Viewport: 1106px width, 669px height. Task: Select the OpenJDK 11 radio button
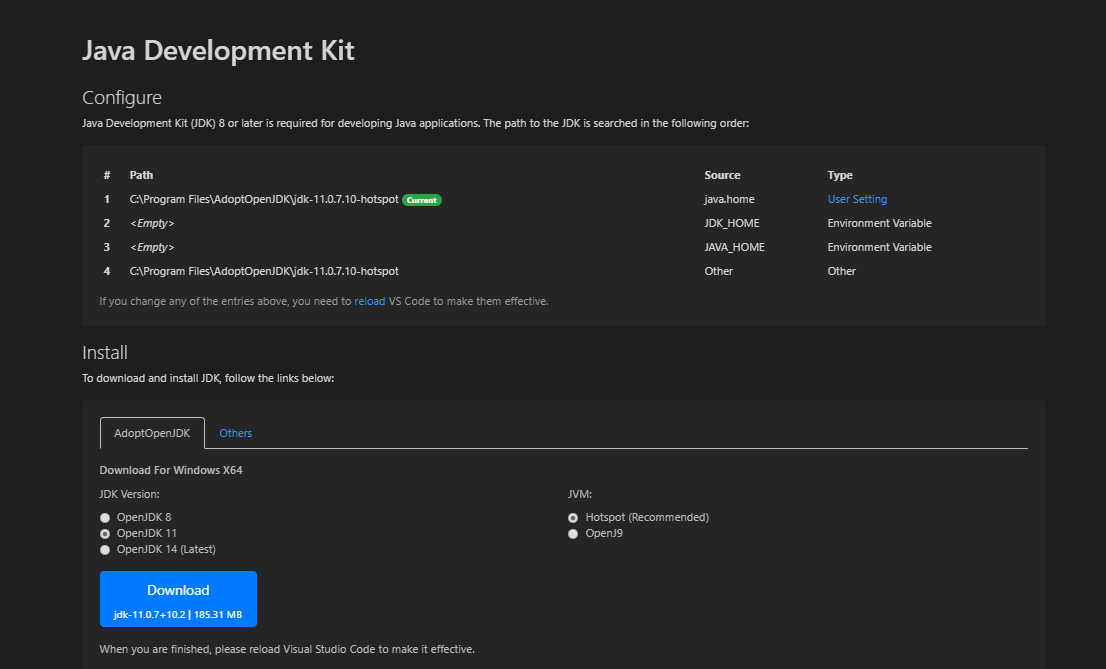click(105, 534)
